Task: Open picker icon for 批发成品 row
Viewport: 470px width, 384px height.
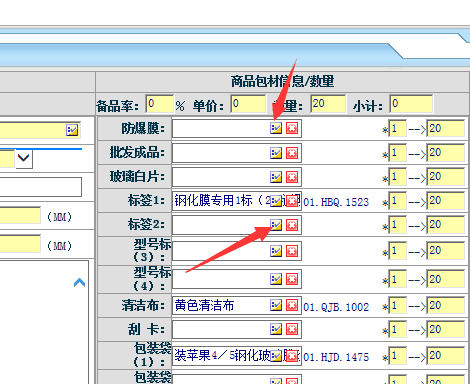Action: point(276,153)
